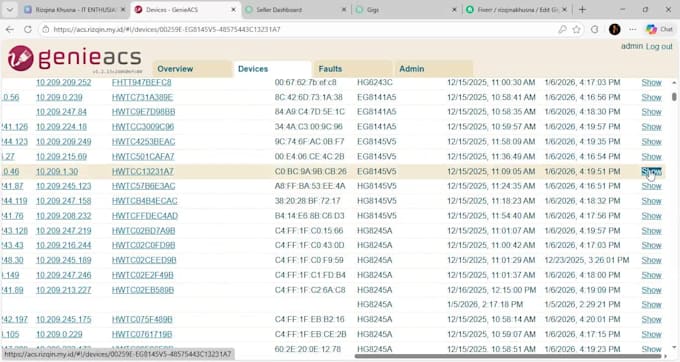Viewport: 680px width, 362px height.
Task: Click the vertical scrollbar thumb
Action: (x=674, y=96)
